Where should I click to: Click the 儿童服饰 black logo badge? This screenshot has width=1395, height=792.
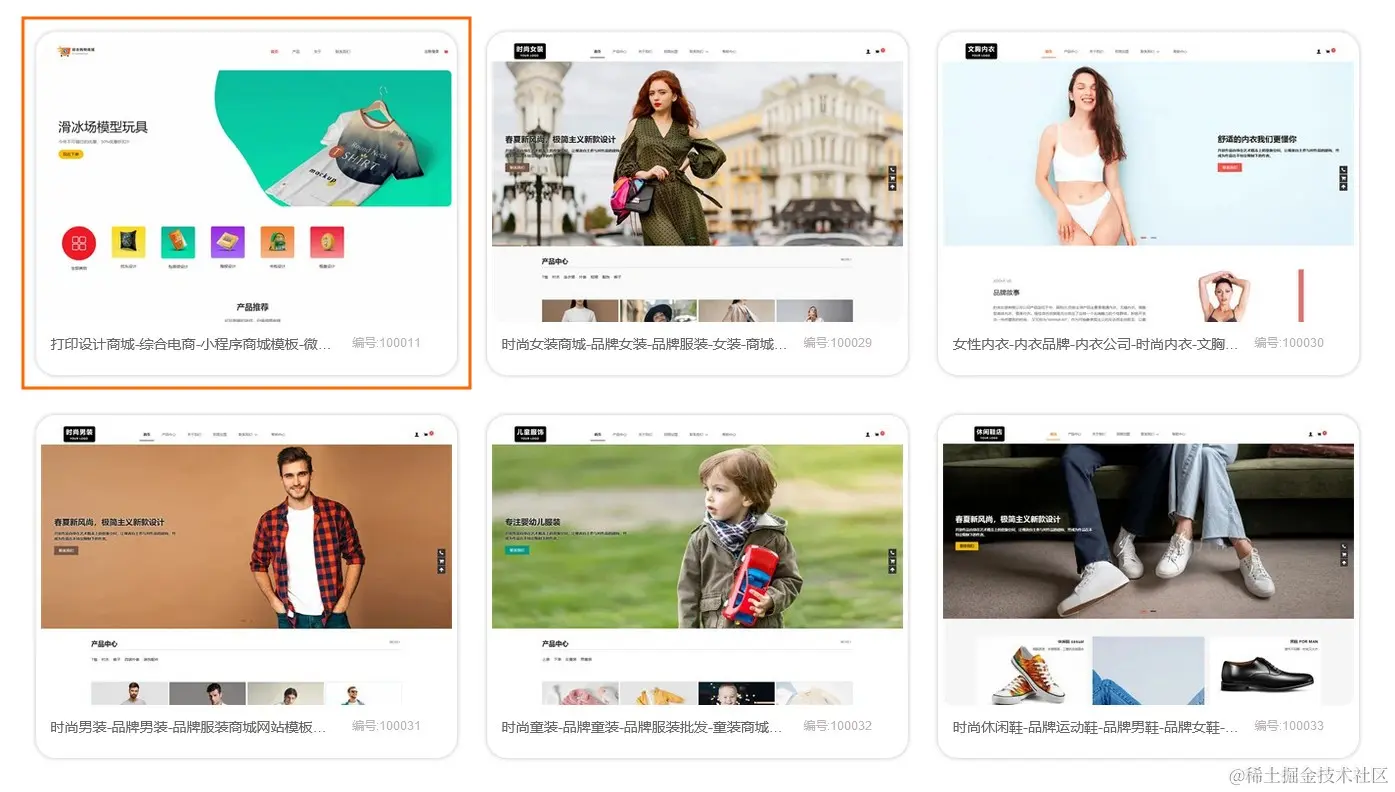coord(530,434)
